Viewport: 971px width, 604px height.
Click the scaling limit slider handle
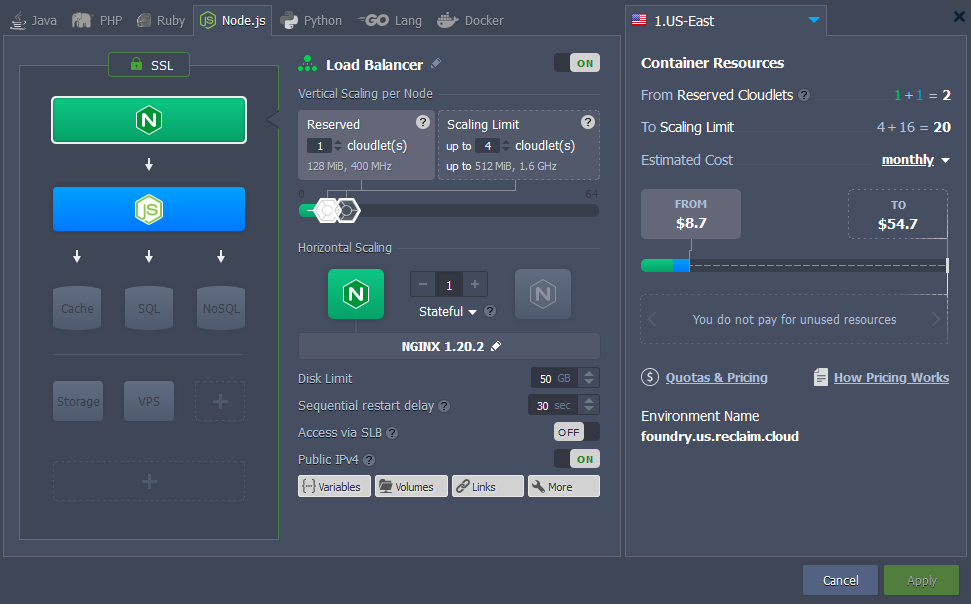(347, 211)
